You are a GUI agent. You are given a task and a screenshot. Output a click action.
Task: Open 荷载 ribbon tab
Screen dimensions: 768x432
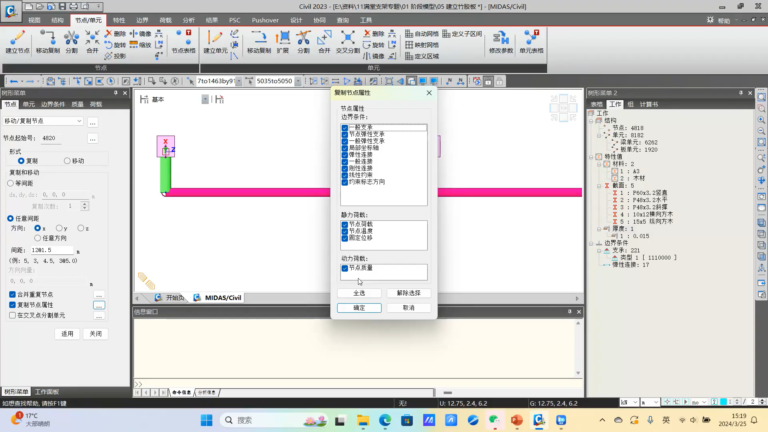pyautogui.click(x=165, y=20)
